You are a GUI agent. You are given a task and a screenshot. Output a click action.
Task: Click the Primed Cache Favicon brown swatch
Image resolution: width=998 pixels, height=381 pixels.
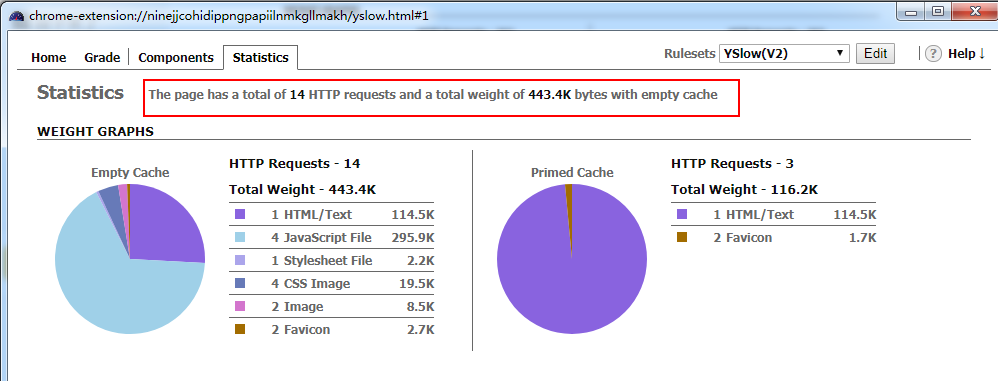(682, 237)
